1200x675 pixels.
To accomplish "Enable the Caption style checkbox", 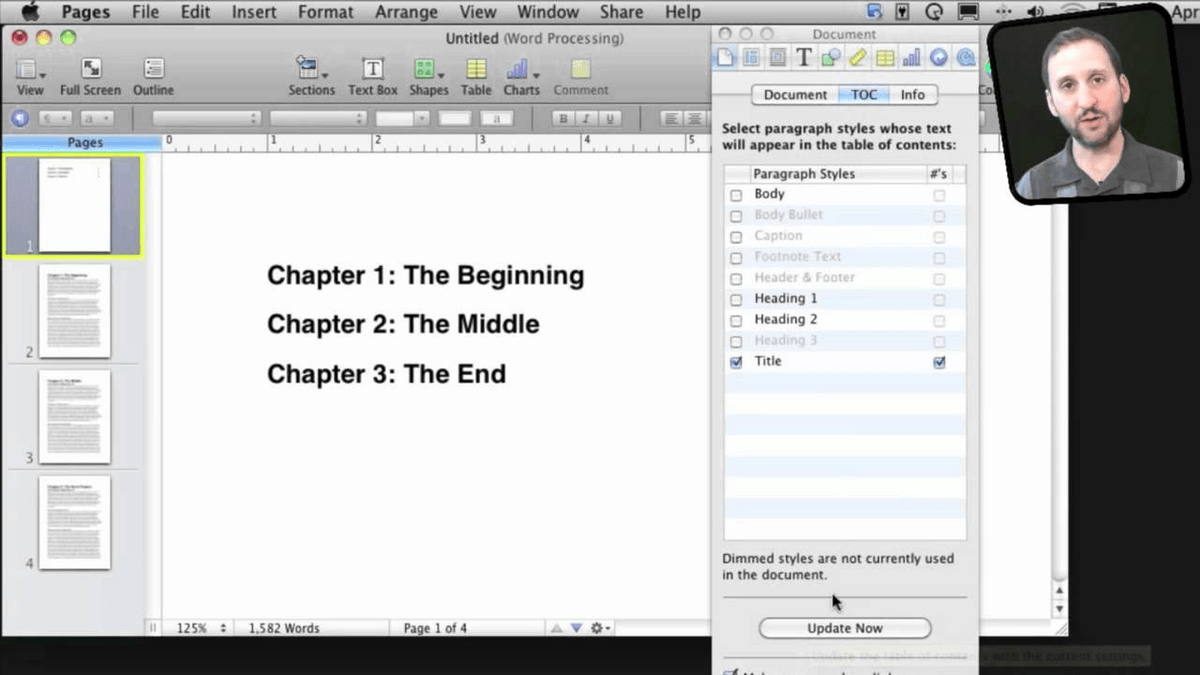I will (x=736, y=237).
